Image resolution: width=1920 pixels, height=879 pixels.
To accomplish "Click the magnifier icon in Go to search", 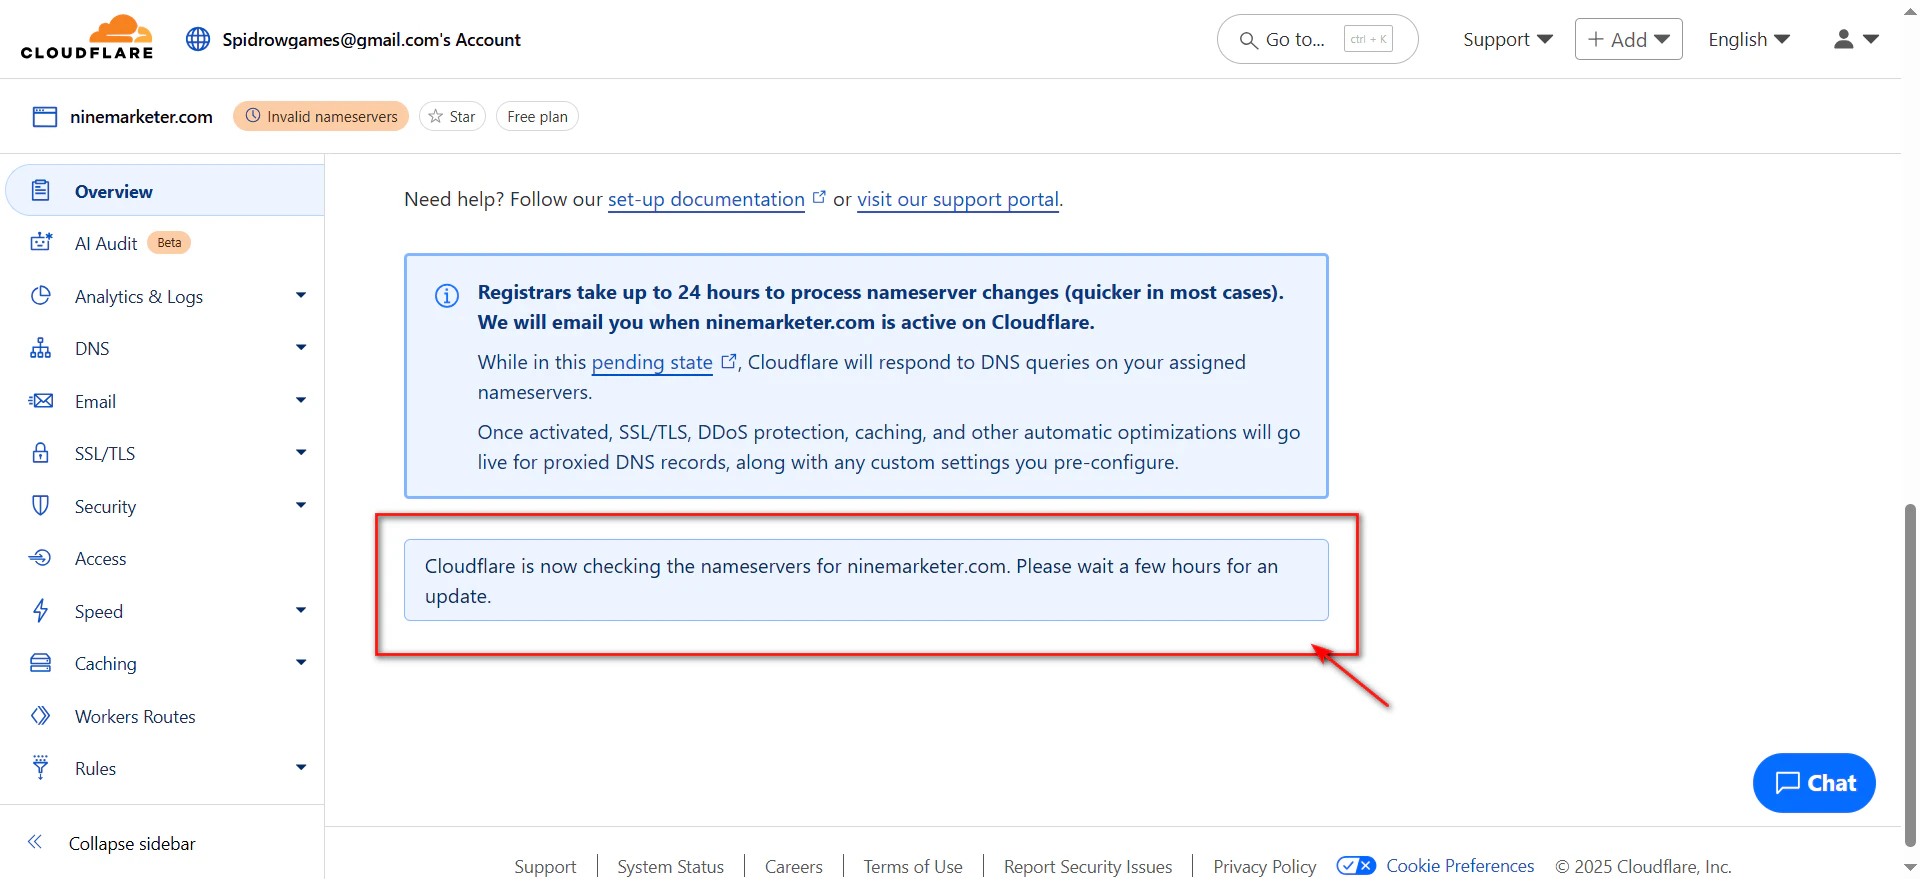I will point(1249,40).
